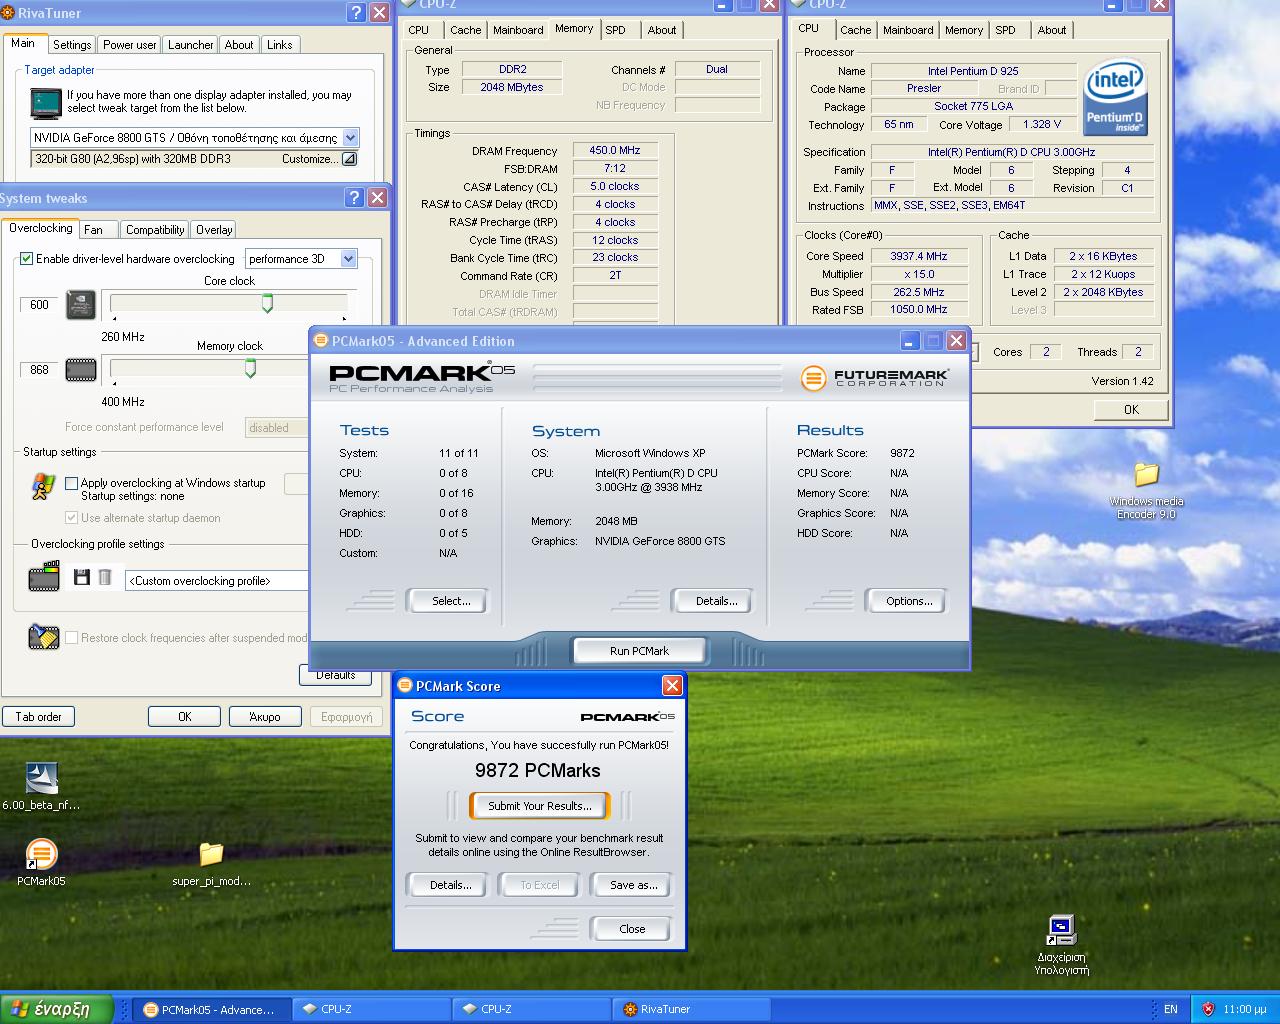Open Διαχείριση Υπολογιστή desktop shortcut
The height and width of the screenshot is (1024, 1280).
tap(1062, 945)
